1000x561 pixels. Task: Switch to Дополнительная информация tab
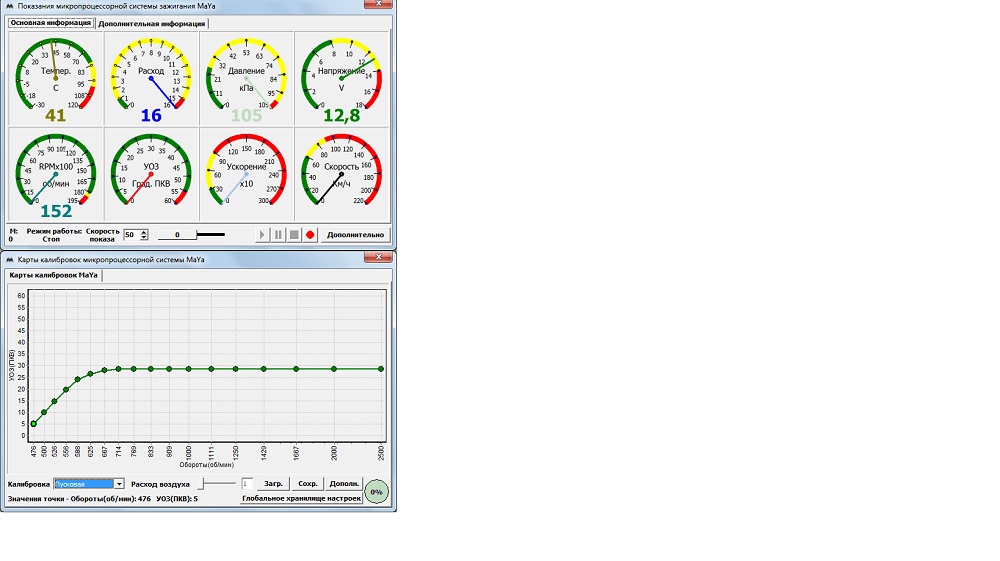[x=152, y=23]
